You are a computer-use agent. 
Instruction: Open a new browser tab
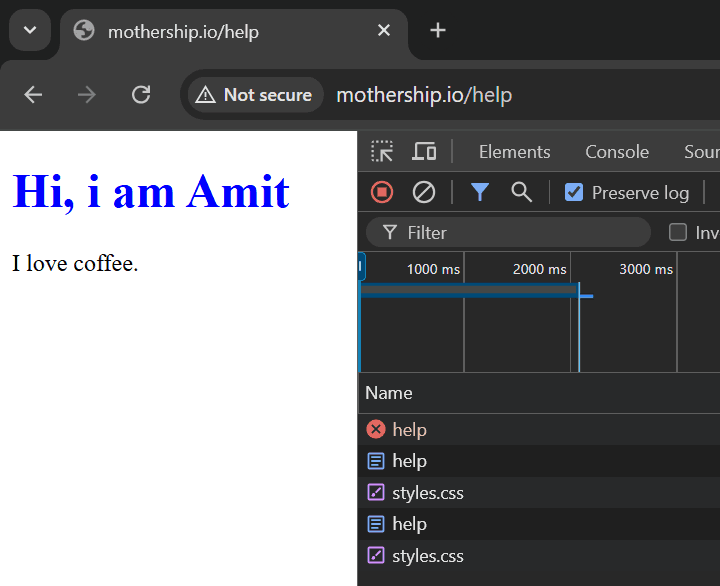tap(438, 30)
